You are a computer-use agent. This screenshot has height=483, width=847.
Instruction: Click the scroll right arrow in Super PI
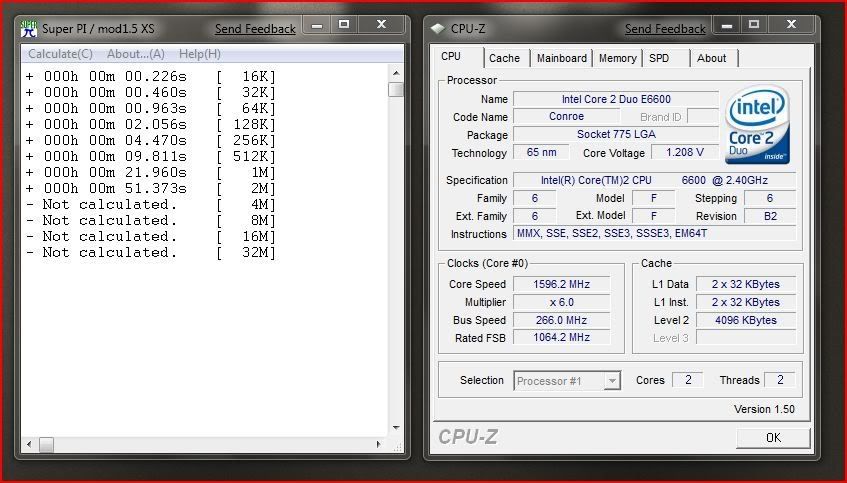379,445
